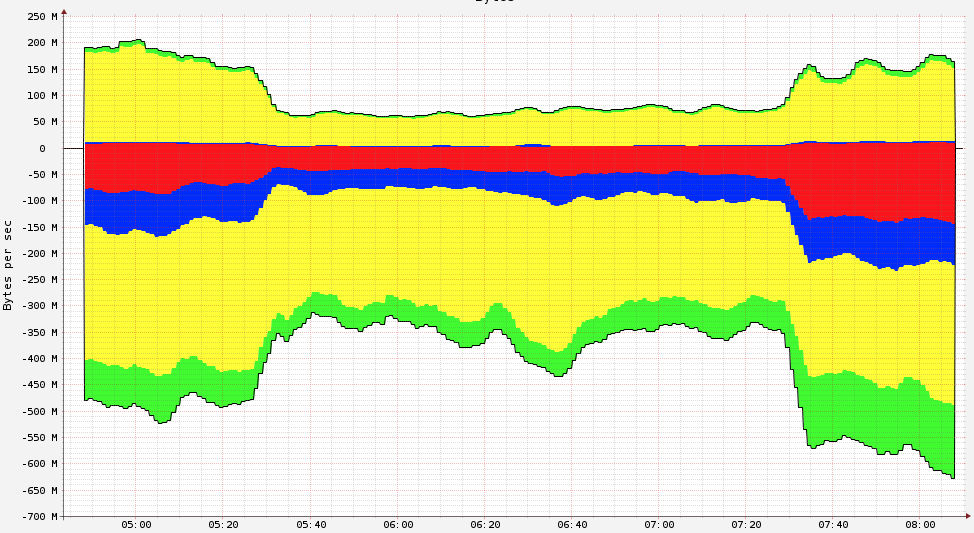Screen dimensions: 974x533
Task: Click the 07:20 x-axis label
Action: tap(746, 524)
